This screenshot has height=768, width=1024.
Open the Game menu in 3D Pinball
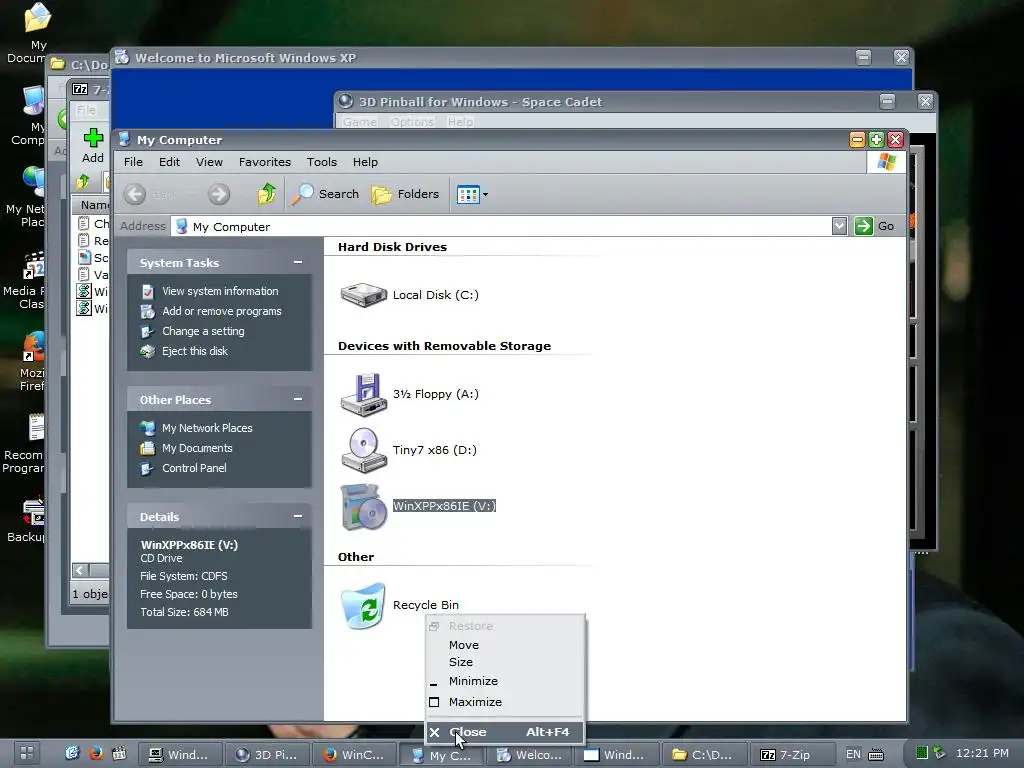point(360,122)
